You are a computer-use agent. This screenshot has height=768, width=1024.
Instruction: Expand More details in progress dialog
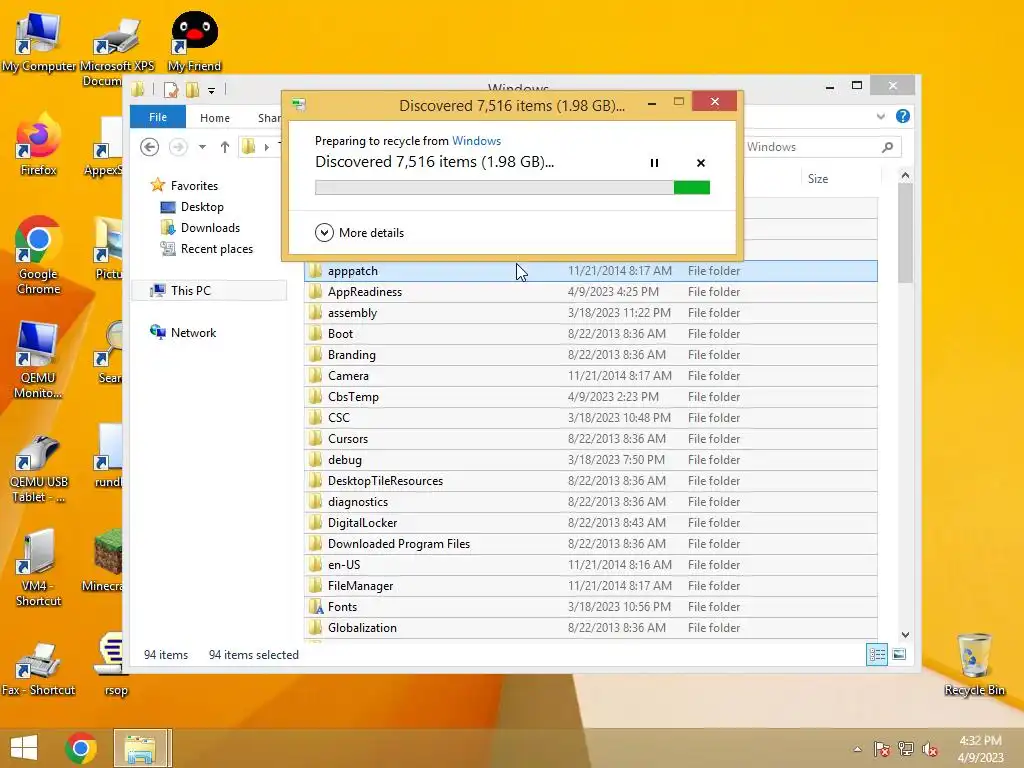click(x=359, y=232)
